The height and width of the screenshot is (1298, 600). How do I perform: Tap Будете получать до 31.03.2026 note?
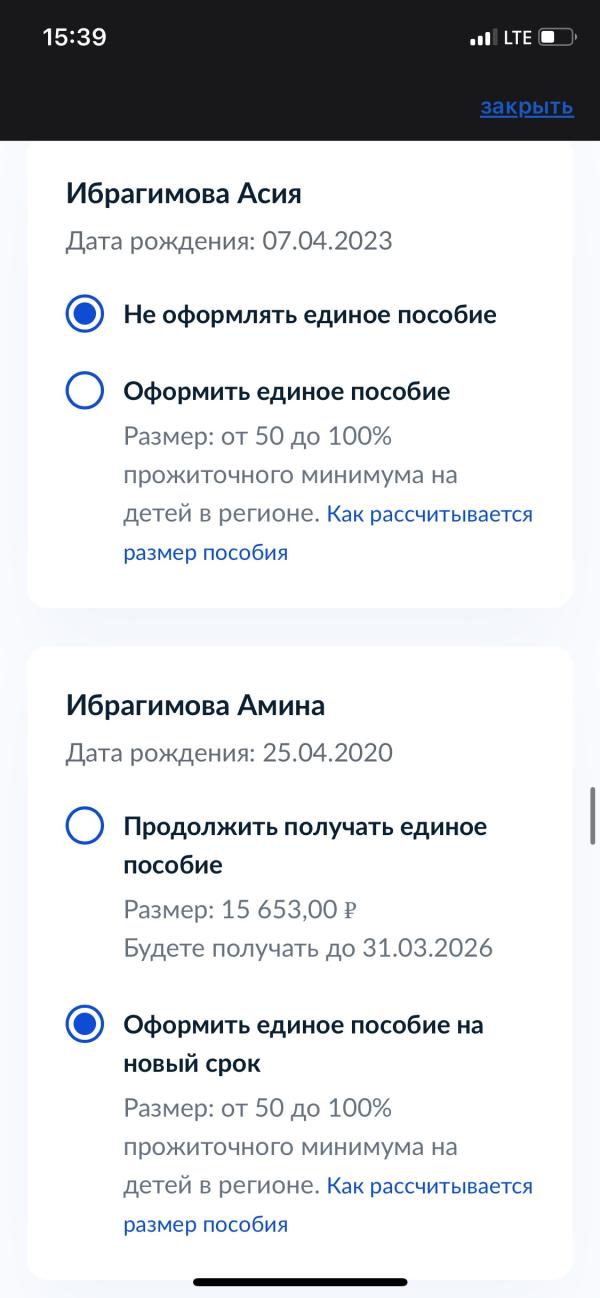[x=308, y=948]
